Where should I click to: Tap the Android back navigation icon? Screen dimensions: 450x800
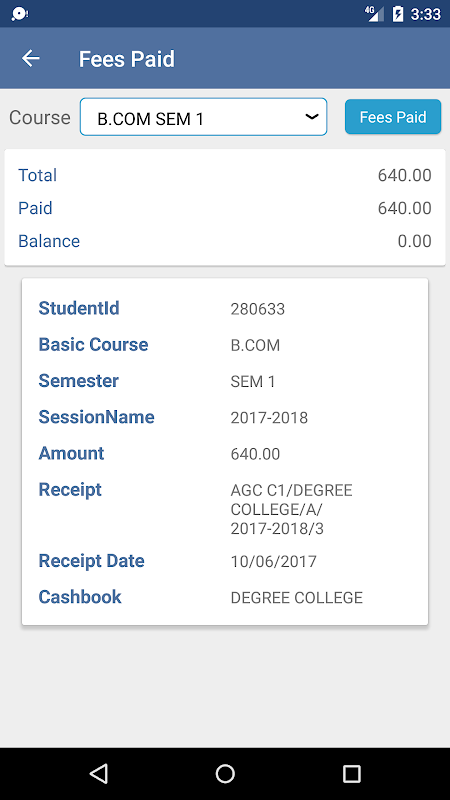click(98, 773)
